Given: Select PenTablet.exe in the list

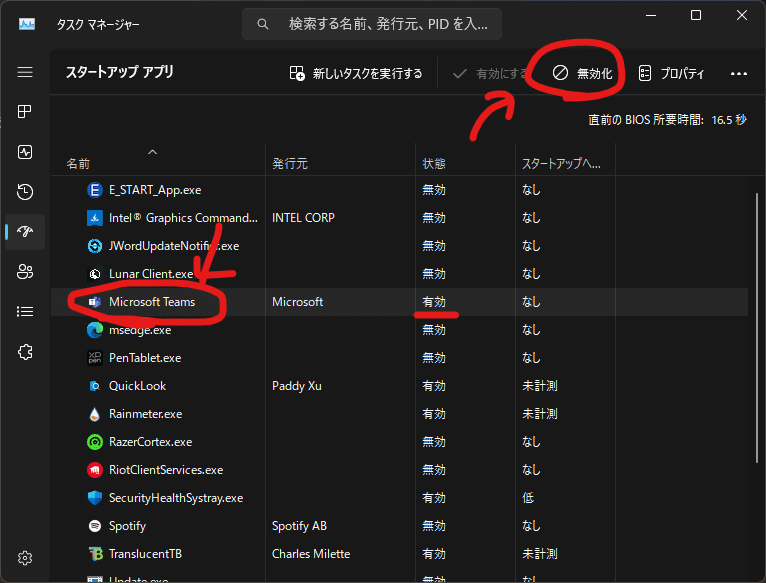Looking at the screenshot, I should 145,358.
